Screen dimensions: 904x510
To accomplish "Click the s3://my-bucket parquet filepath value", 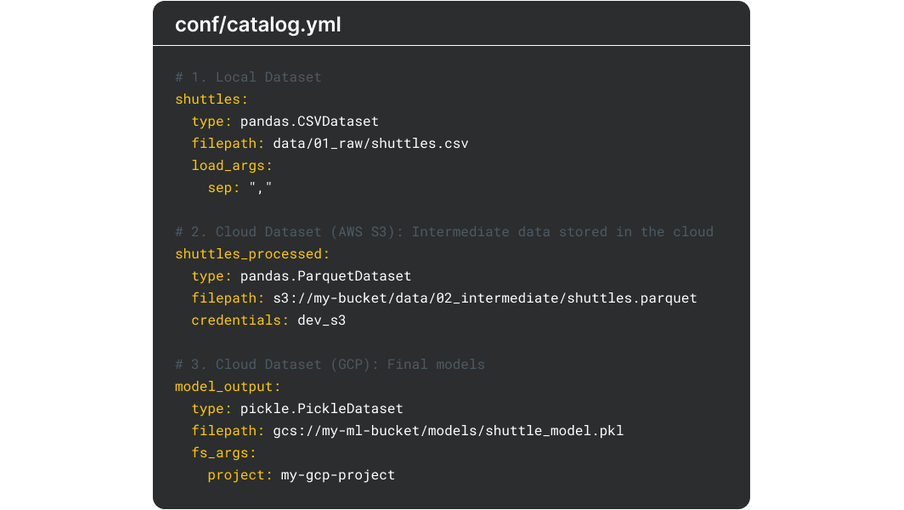I will [484, 298].
